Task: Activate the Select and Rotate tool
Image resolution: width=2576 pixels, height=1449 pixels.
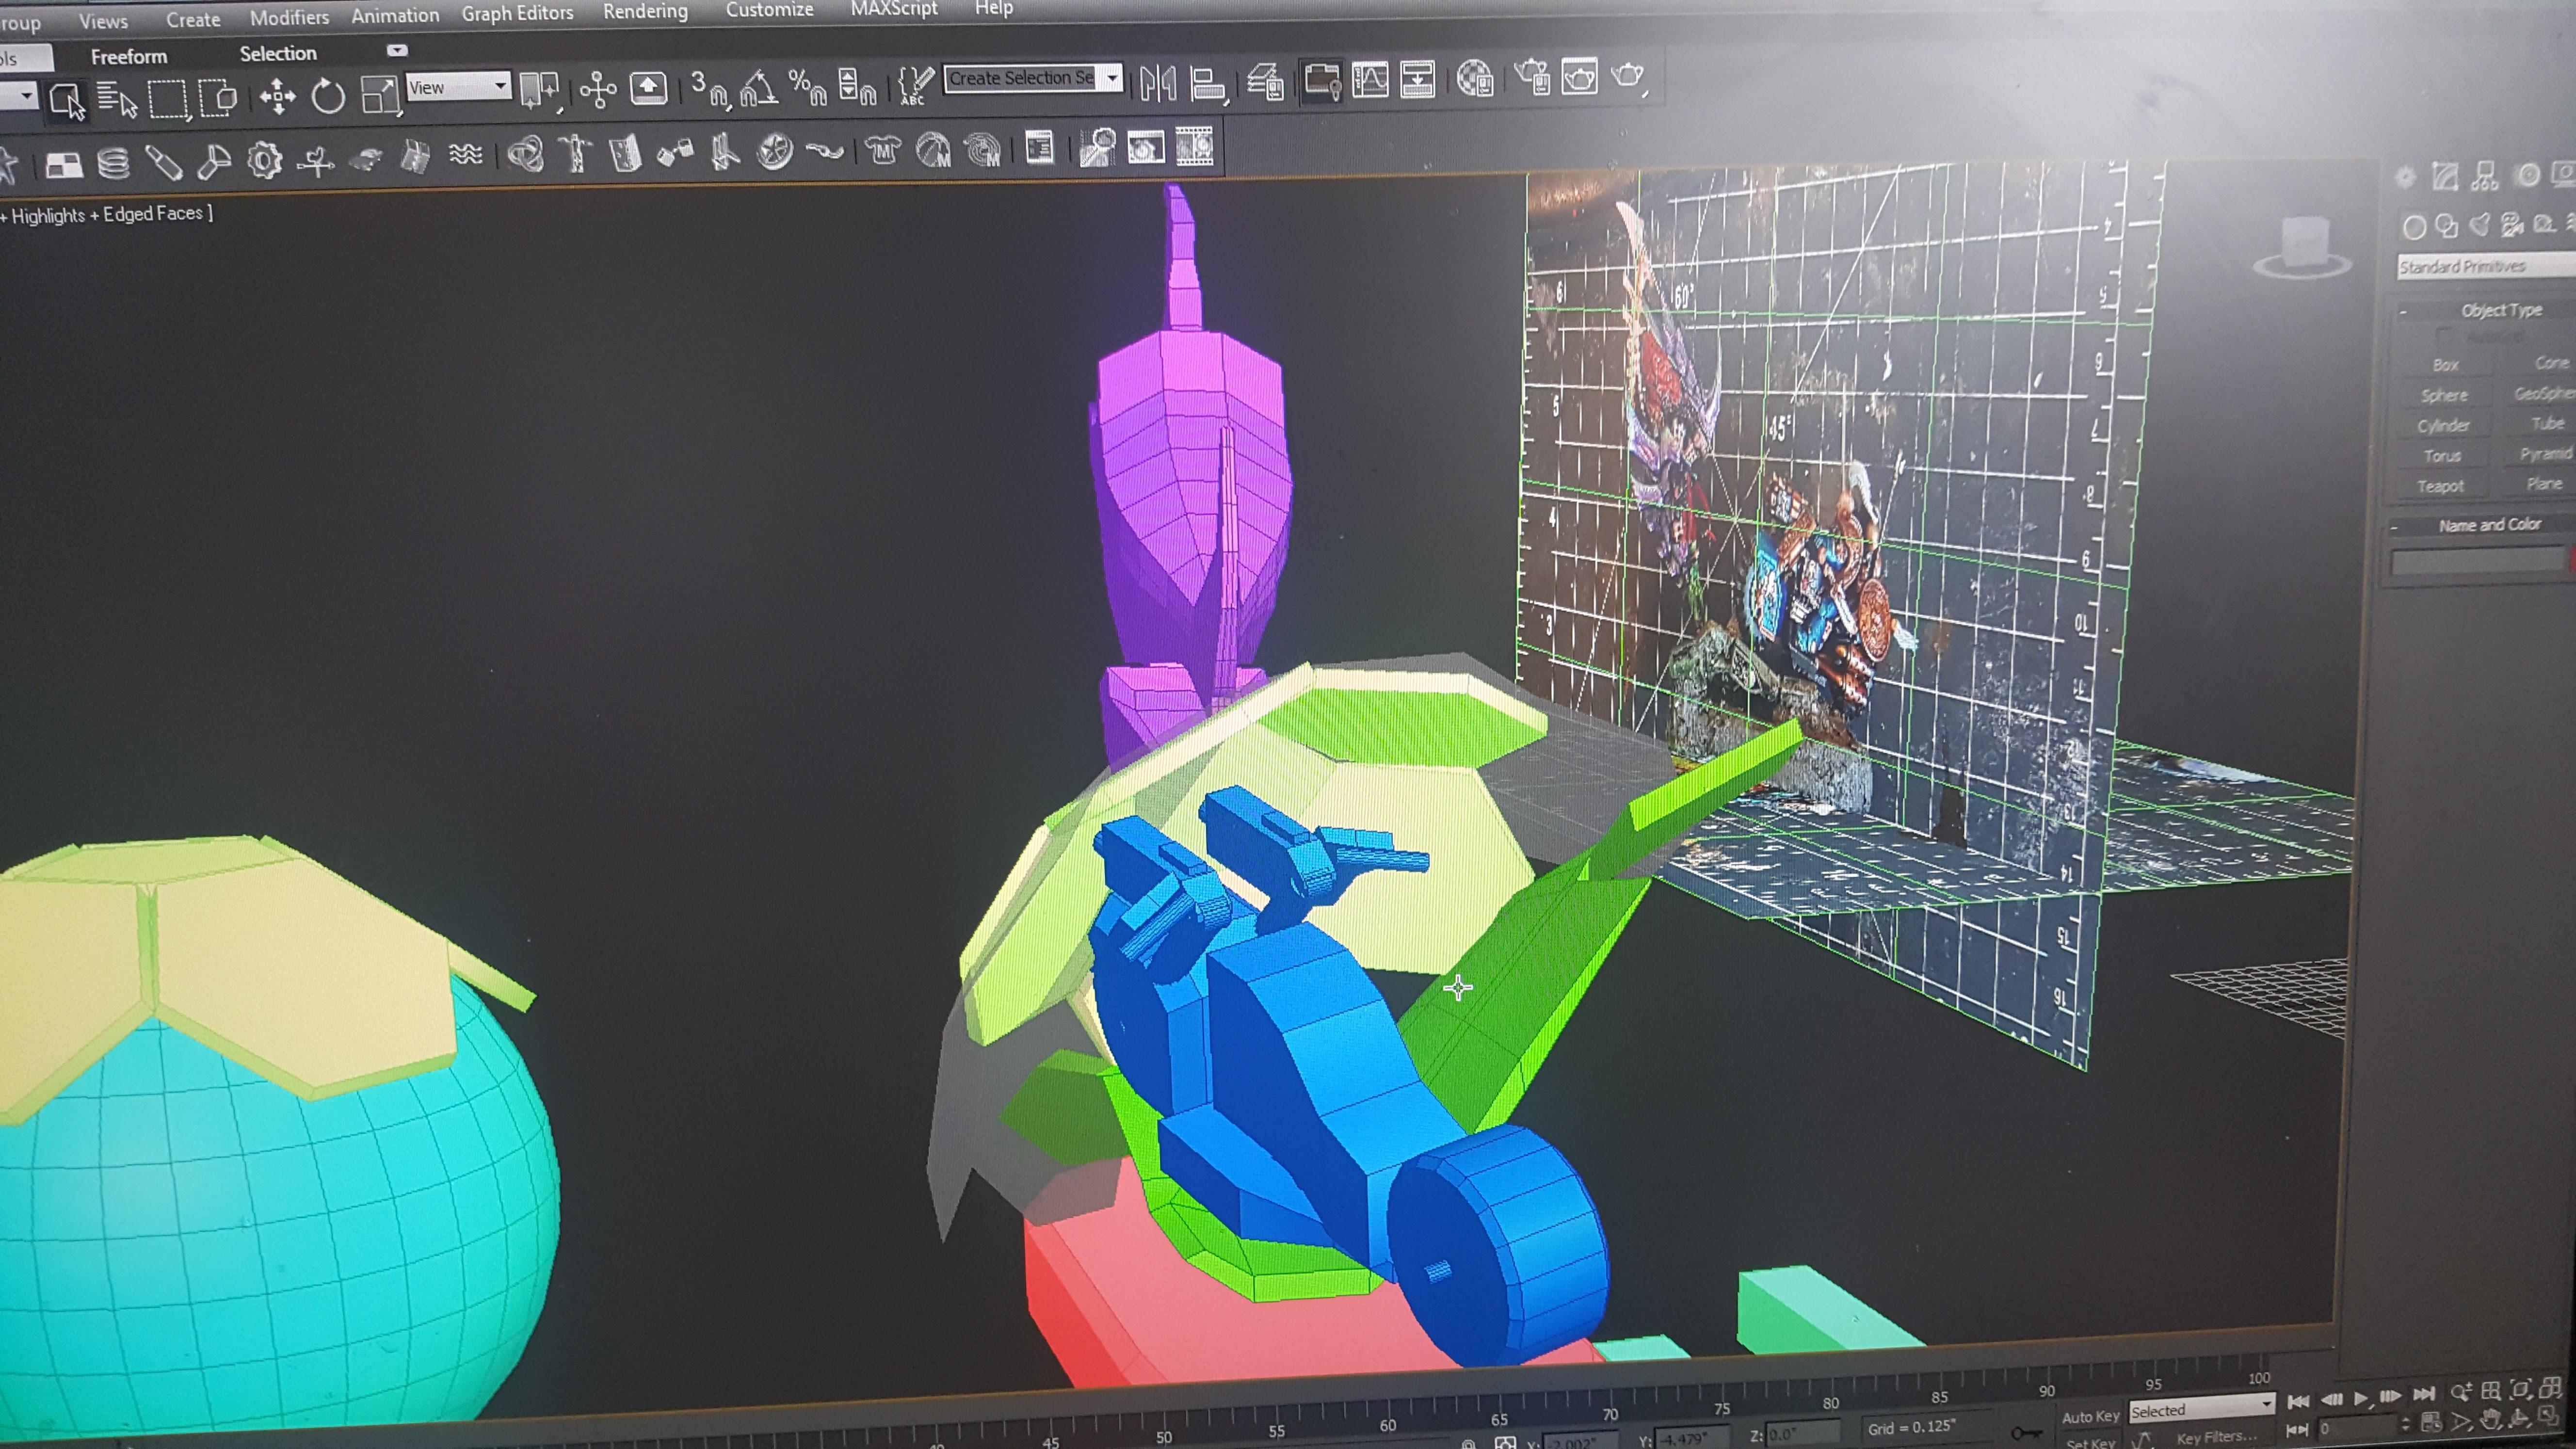Action: [x=328, y=96]
